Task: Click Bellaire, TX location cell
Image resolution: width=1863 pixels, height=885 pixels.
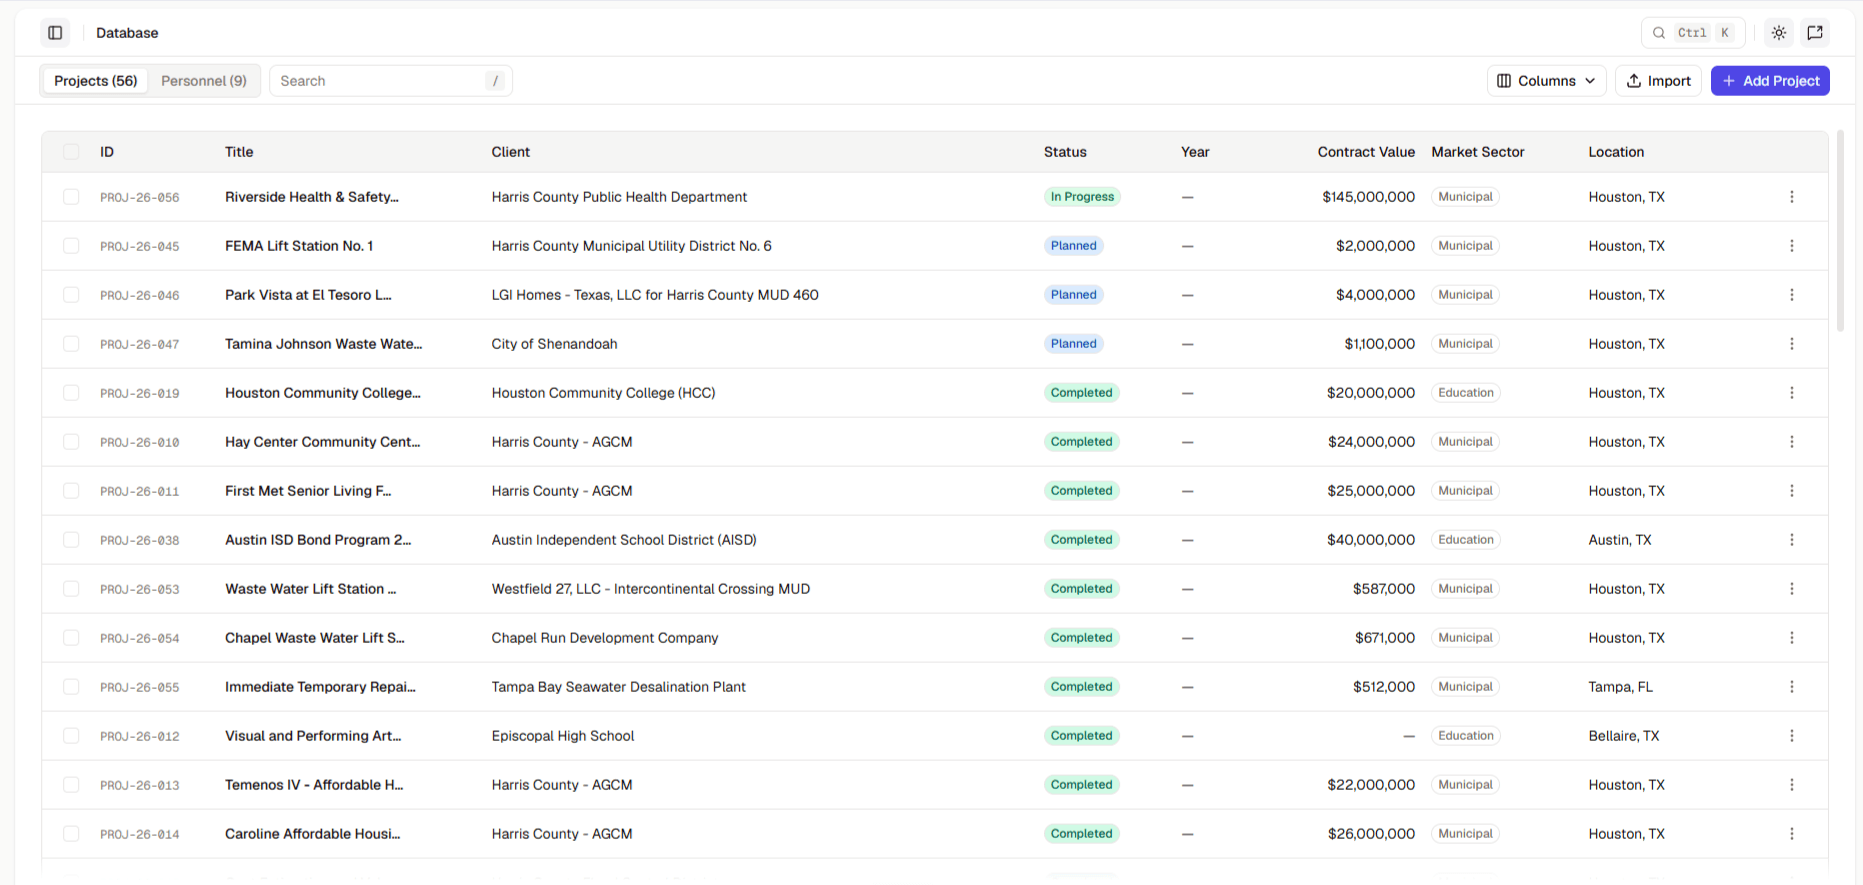Action: (1624, 736)
